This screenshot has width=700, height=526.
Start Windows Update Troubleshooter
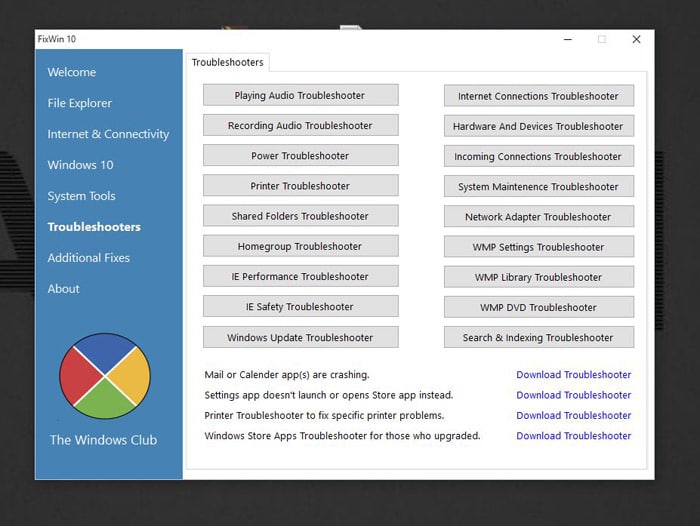[300, 337]
